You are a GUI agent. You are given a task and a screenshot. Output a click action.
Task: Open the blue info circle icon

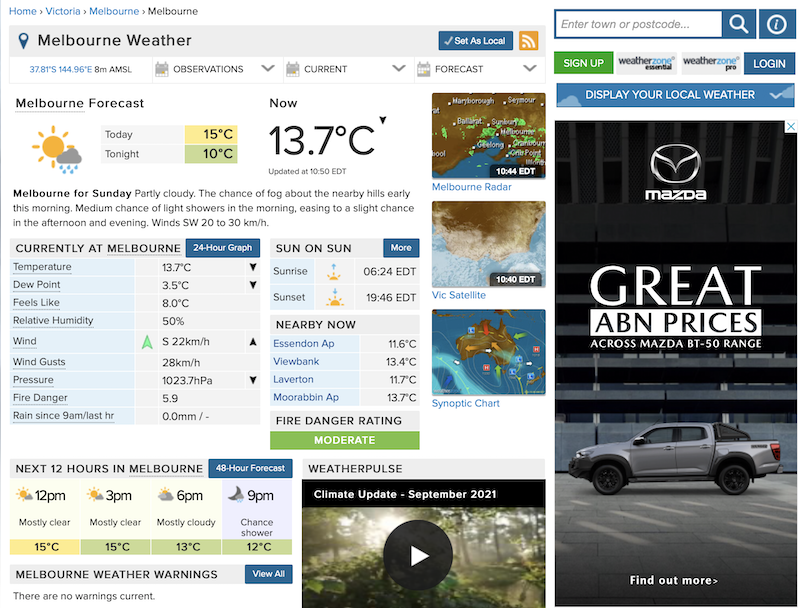pyautogui.click(x=777, y=24)
